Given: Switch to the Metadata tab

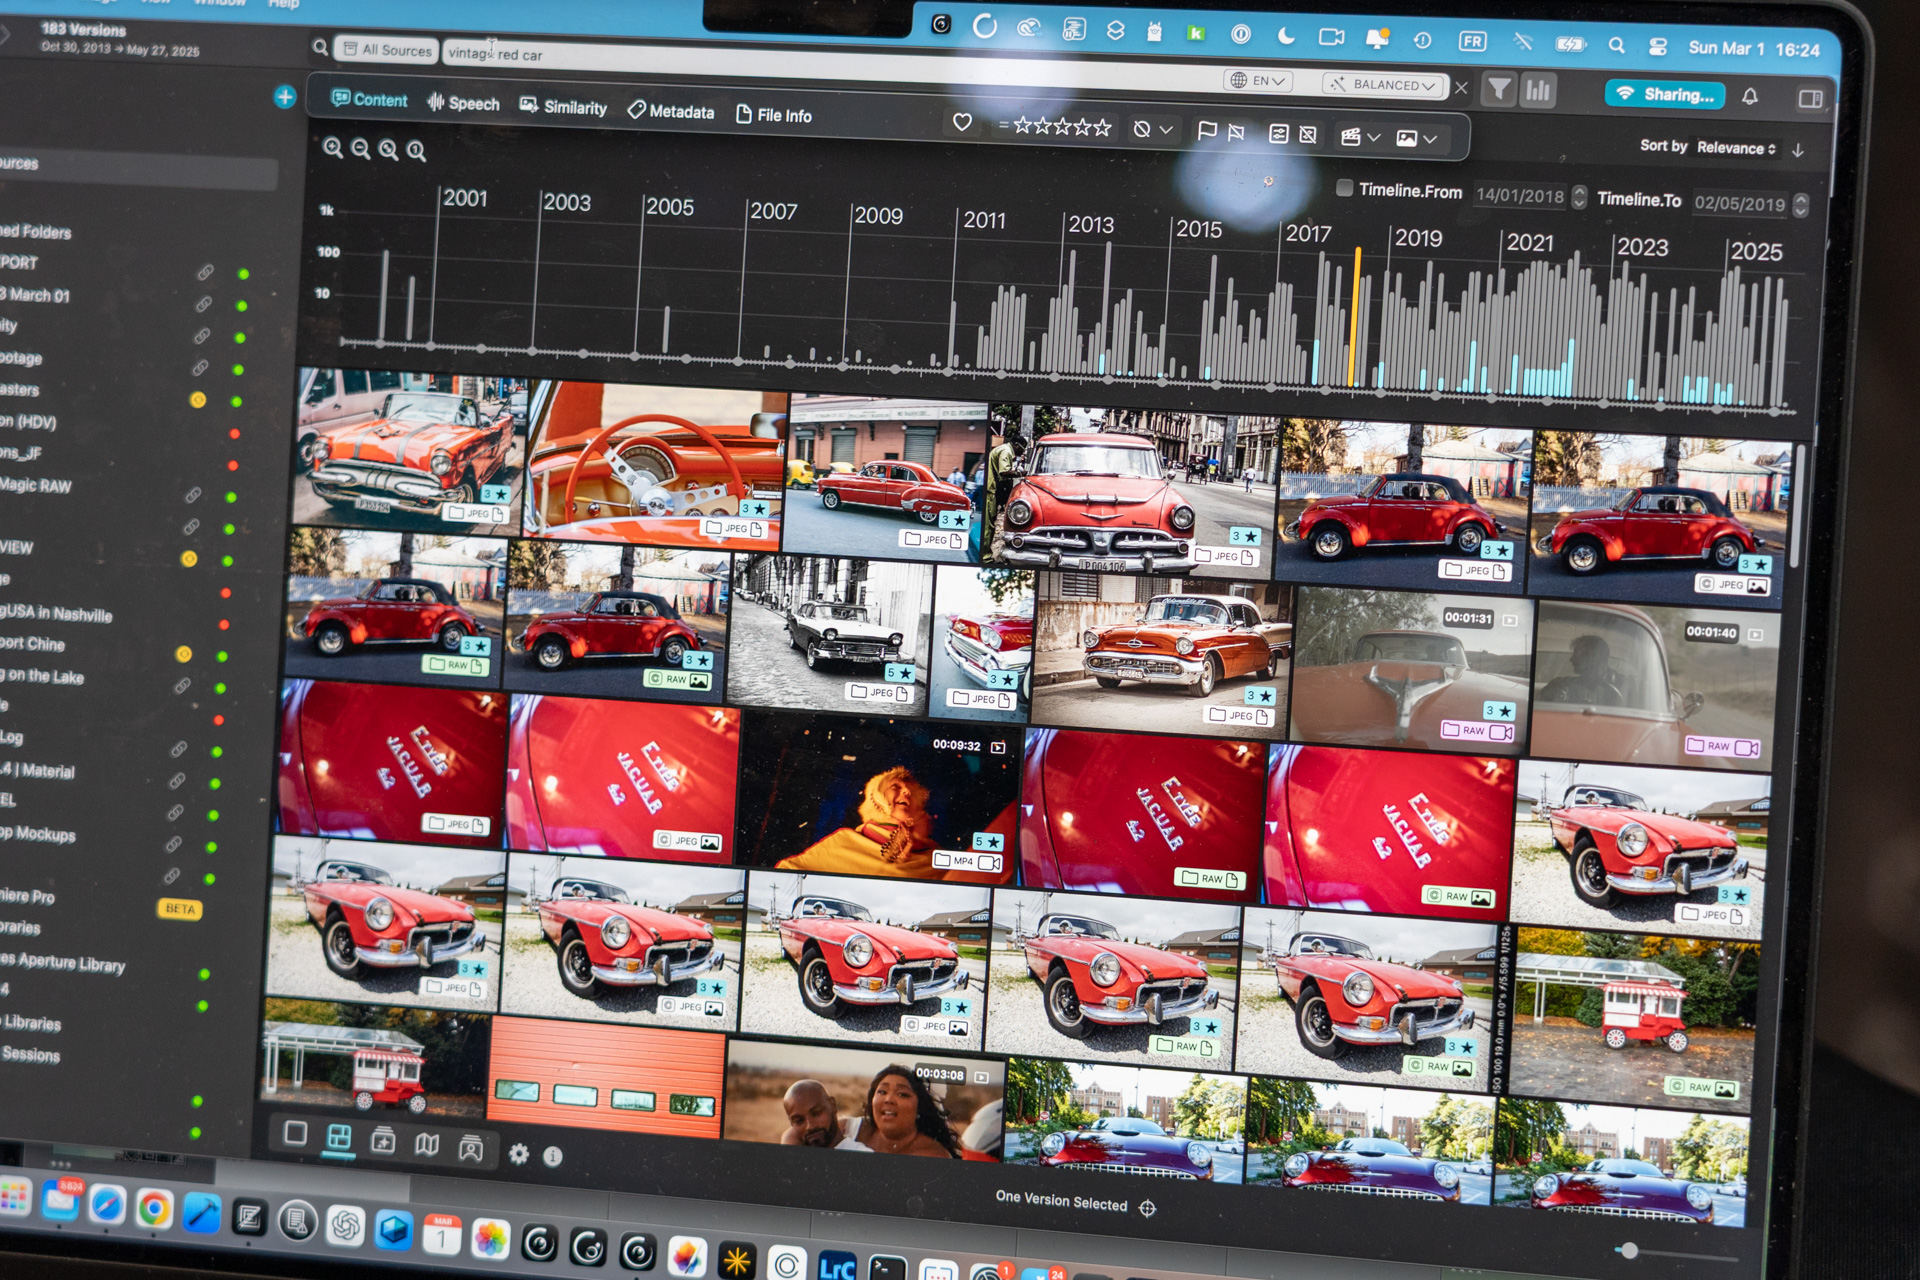Looking at the screenshot, I should click(672, 112).
